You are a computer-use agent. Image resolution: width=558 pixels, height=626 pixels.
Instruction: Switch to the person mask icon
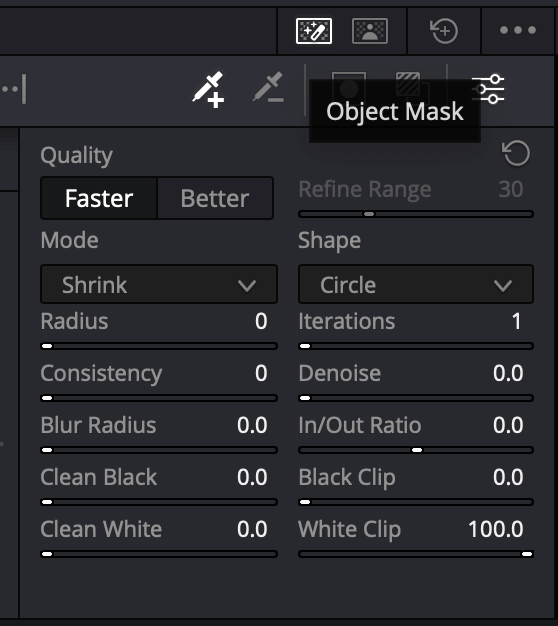click(370, 31)
